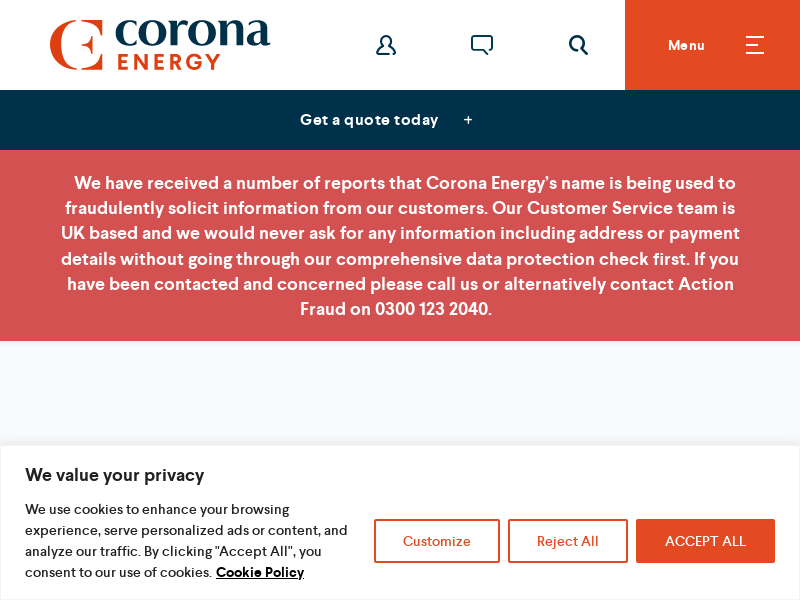Open the Cookie Policy link
Image resolution: width=800 pixels, height=600 pixels.
[x=260, y=572]
